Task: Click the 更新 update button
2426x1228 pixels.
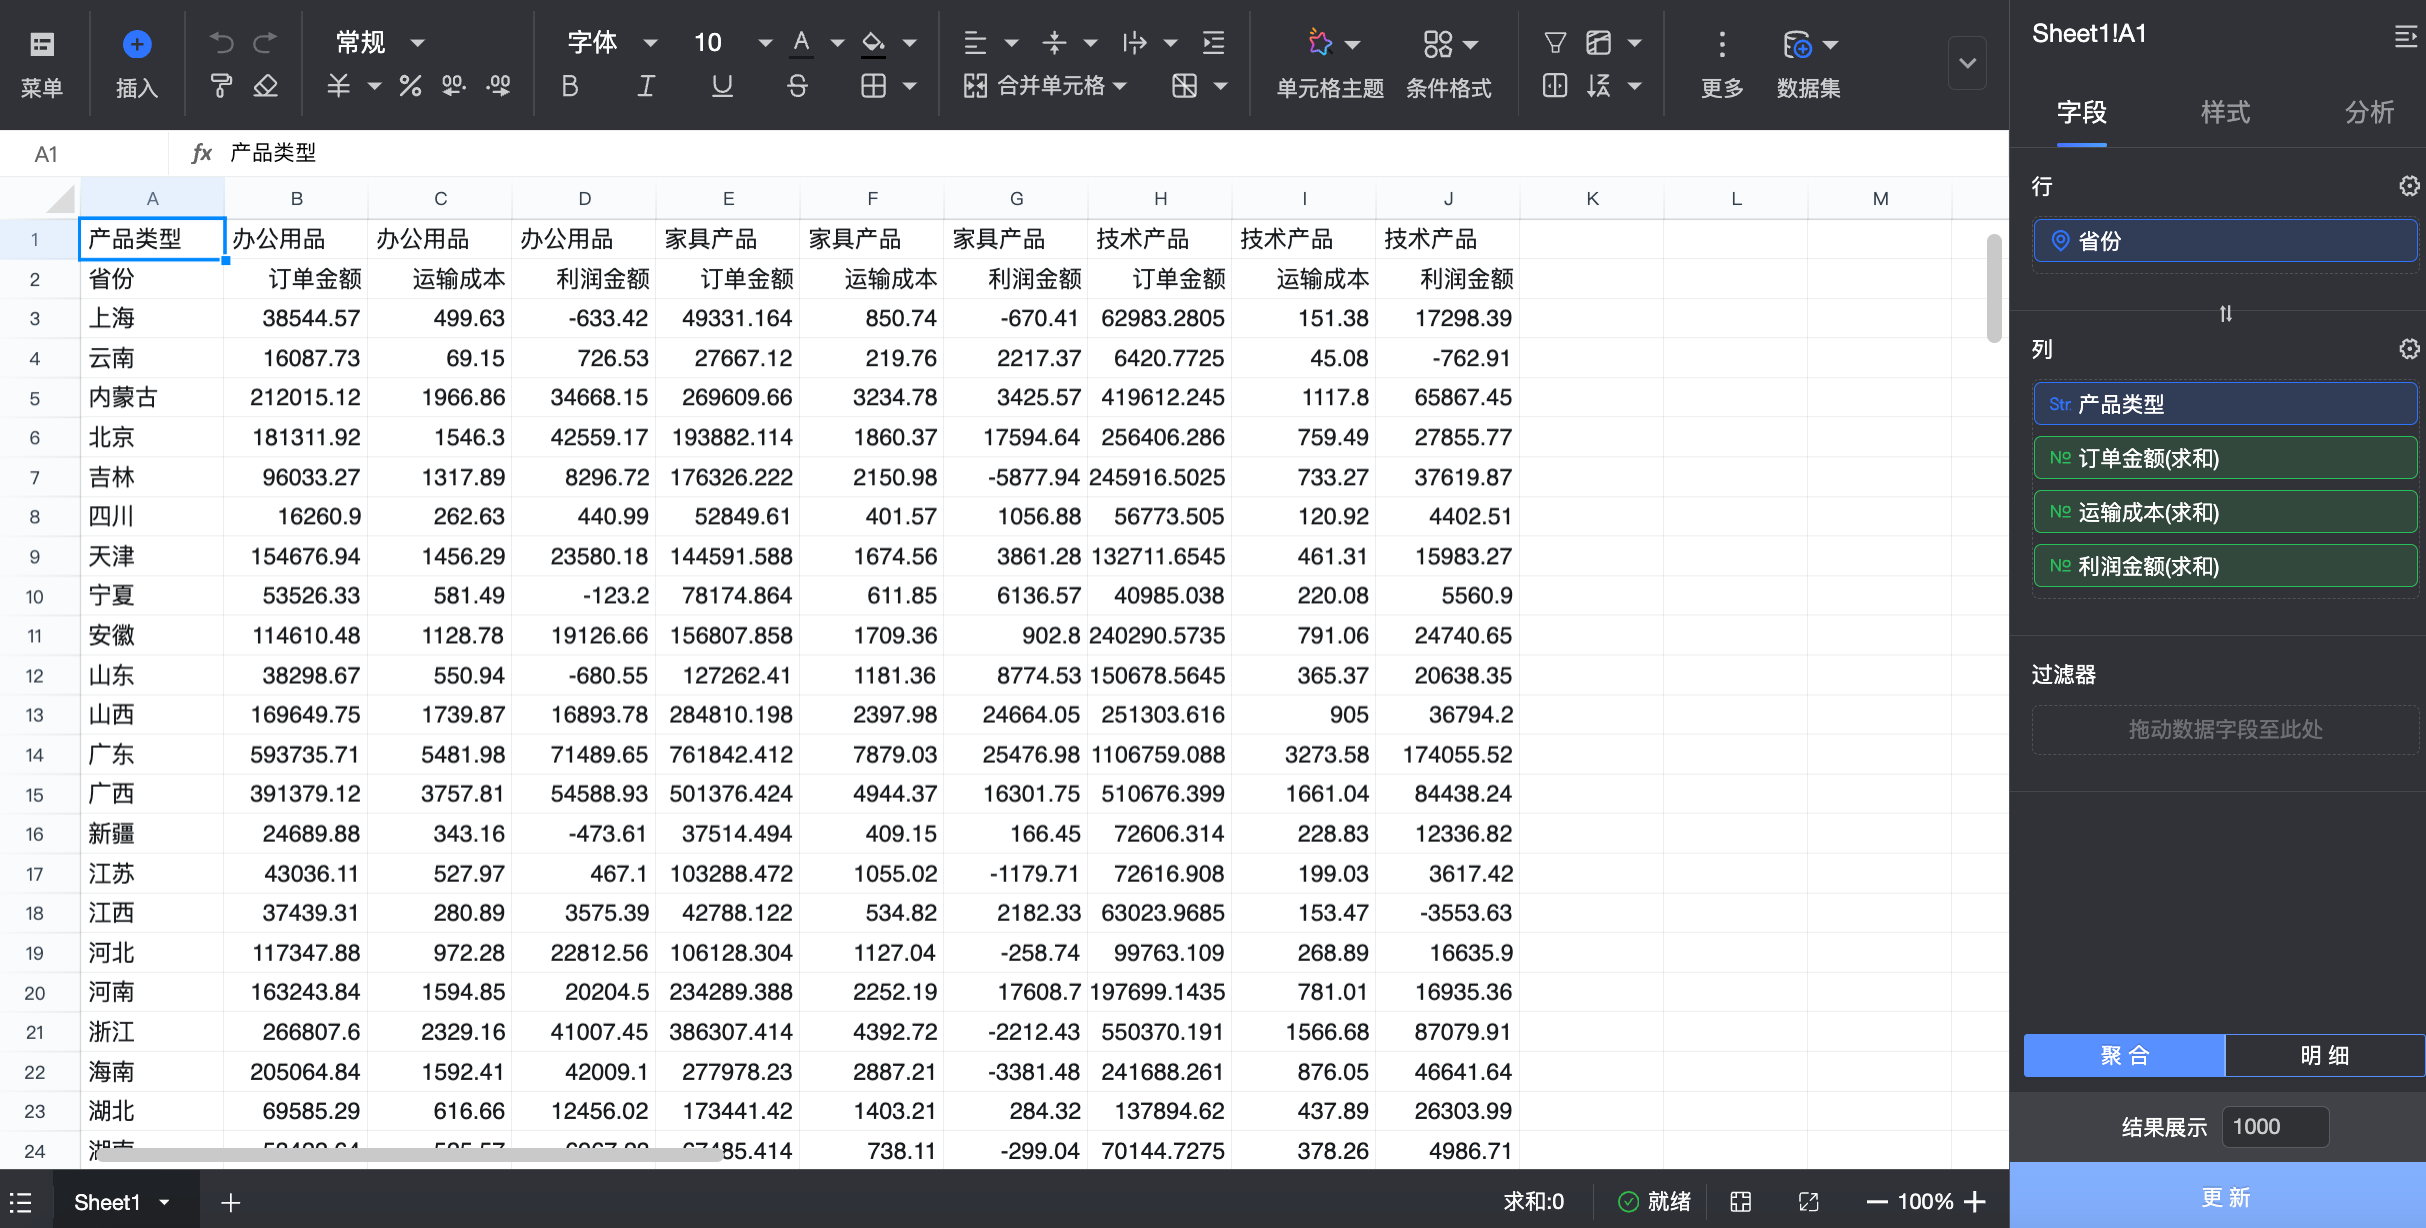Action: 2225,1197
